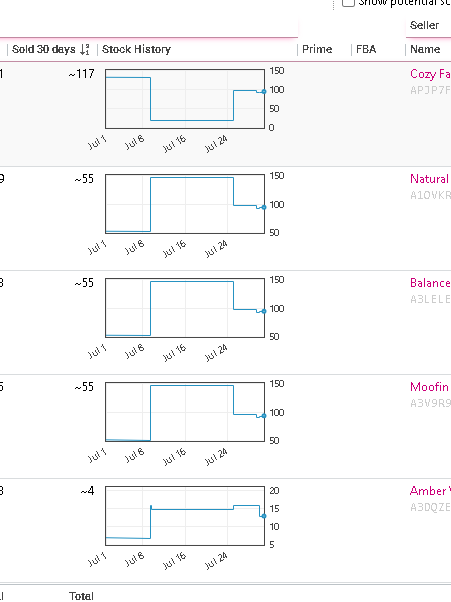Click the FBA column header
The width and height of the screenshot is (451, 602).
coord(366,50)
